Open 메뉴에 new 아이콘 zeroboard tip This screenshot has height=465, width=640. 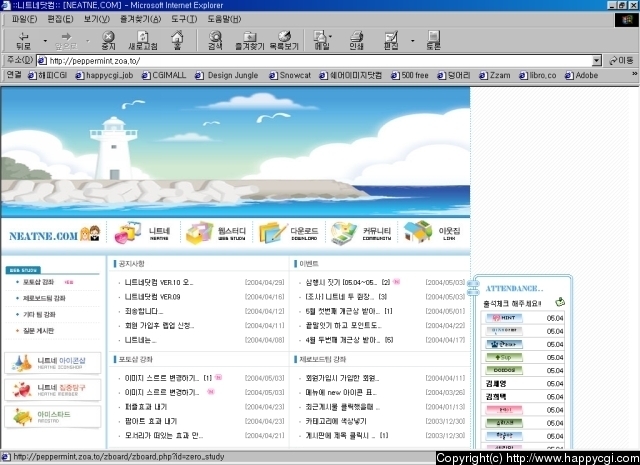(x=341, y=393)
